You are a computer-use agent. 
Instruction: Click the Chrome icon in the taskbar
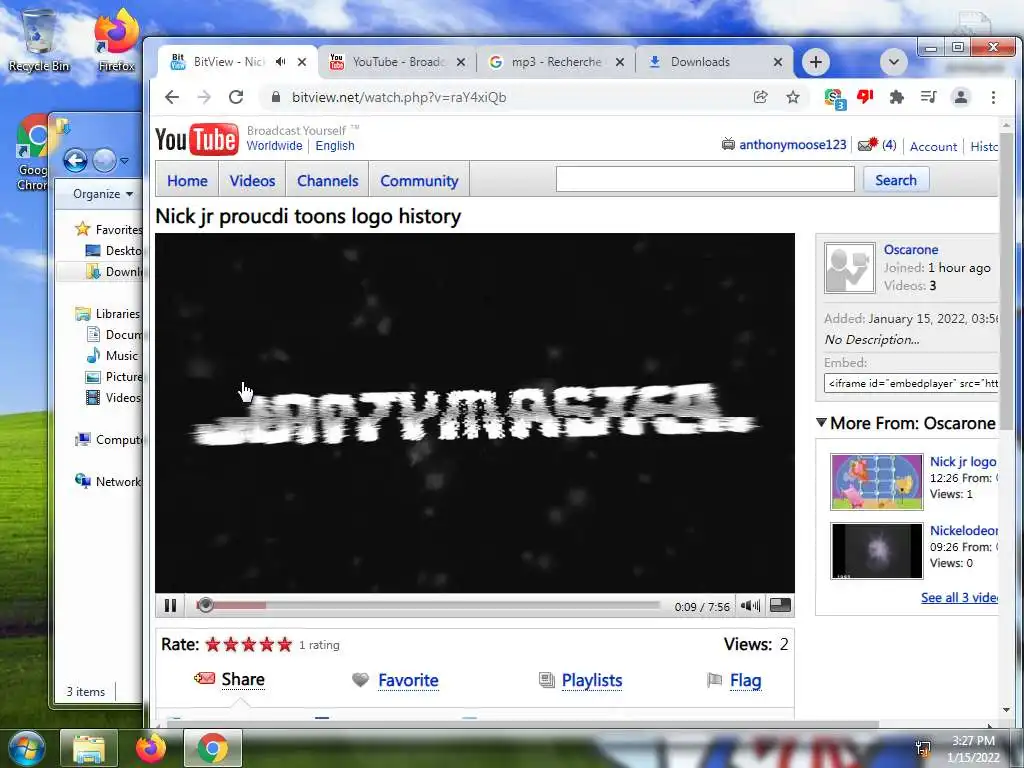click(x=213, y=748)
